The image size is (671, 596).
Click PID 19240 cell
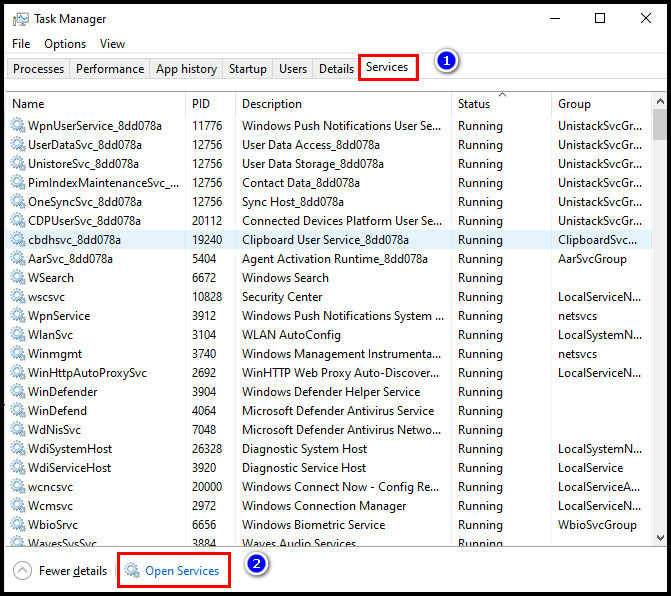(207, 240)
